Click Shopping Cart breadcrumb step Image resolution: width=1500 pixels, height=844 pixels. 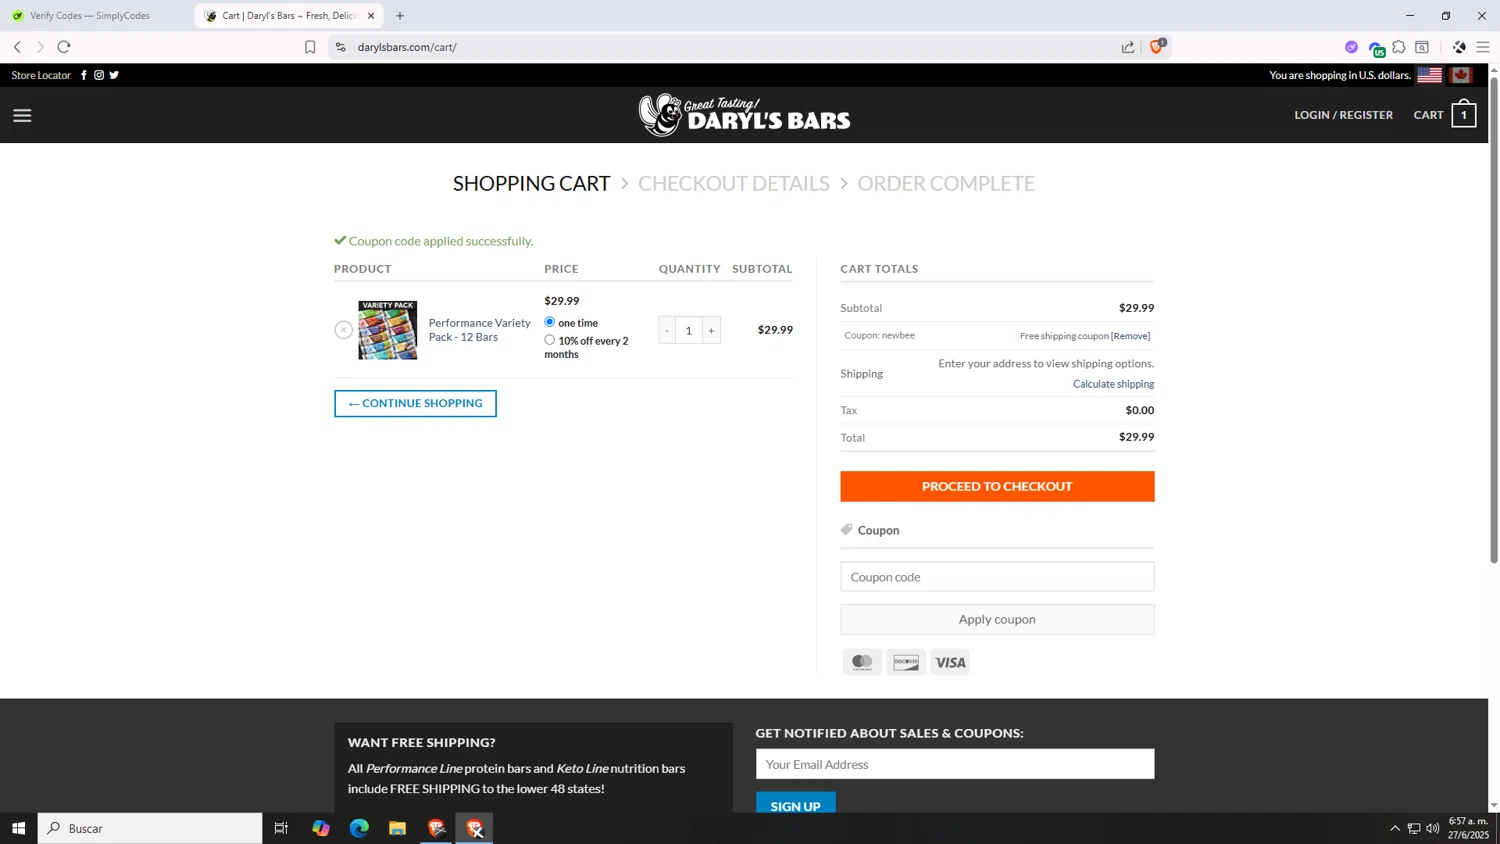click(x=531, y=184)
